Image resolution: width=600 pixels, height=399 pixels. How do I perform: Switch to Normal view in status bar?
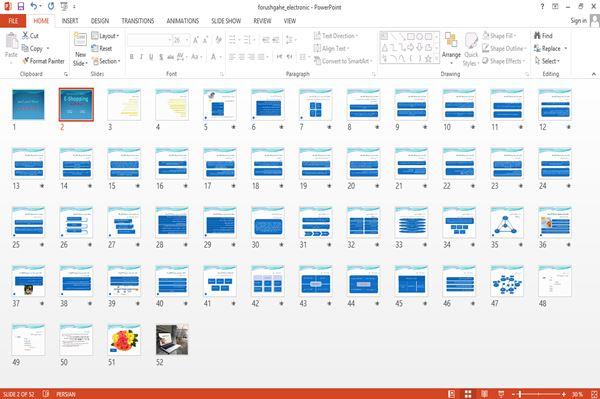tap(452, 394)
